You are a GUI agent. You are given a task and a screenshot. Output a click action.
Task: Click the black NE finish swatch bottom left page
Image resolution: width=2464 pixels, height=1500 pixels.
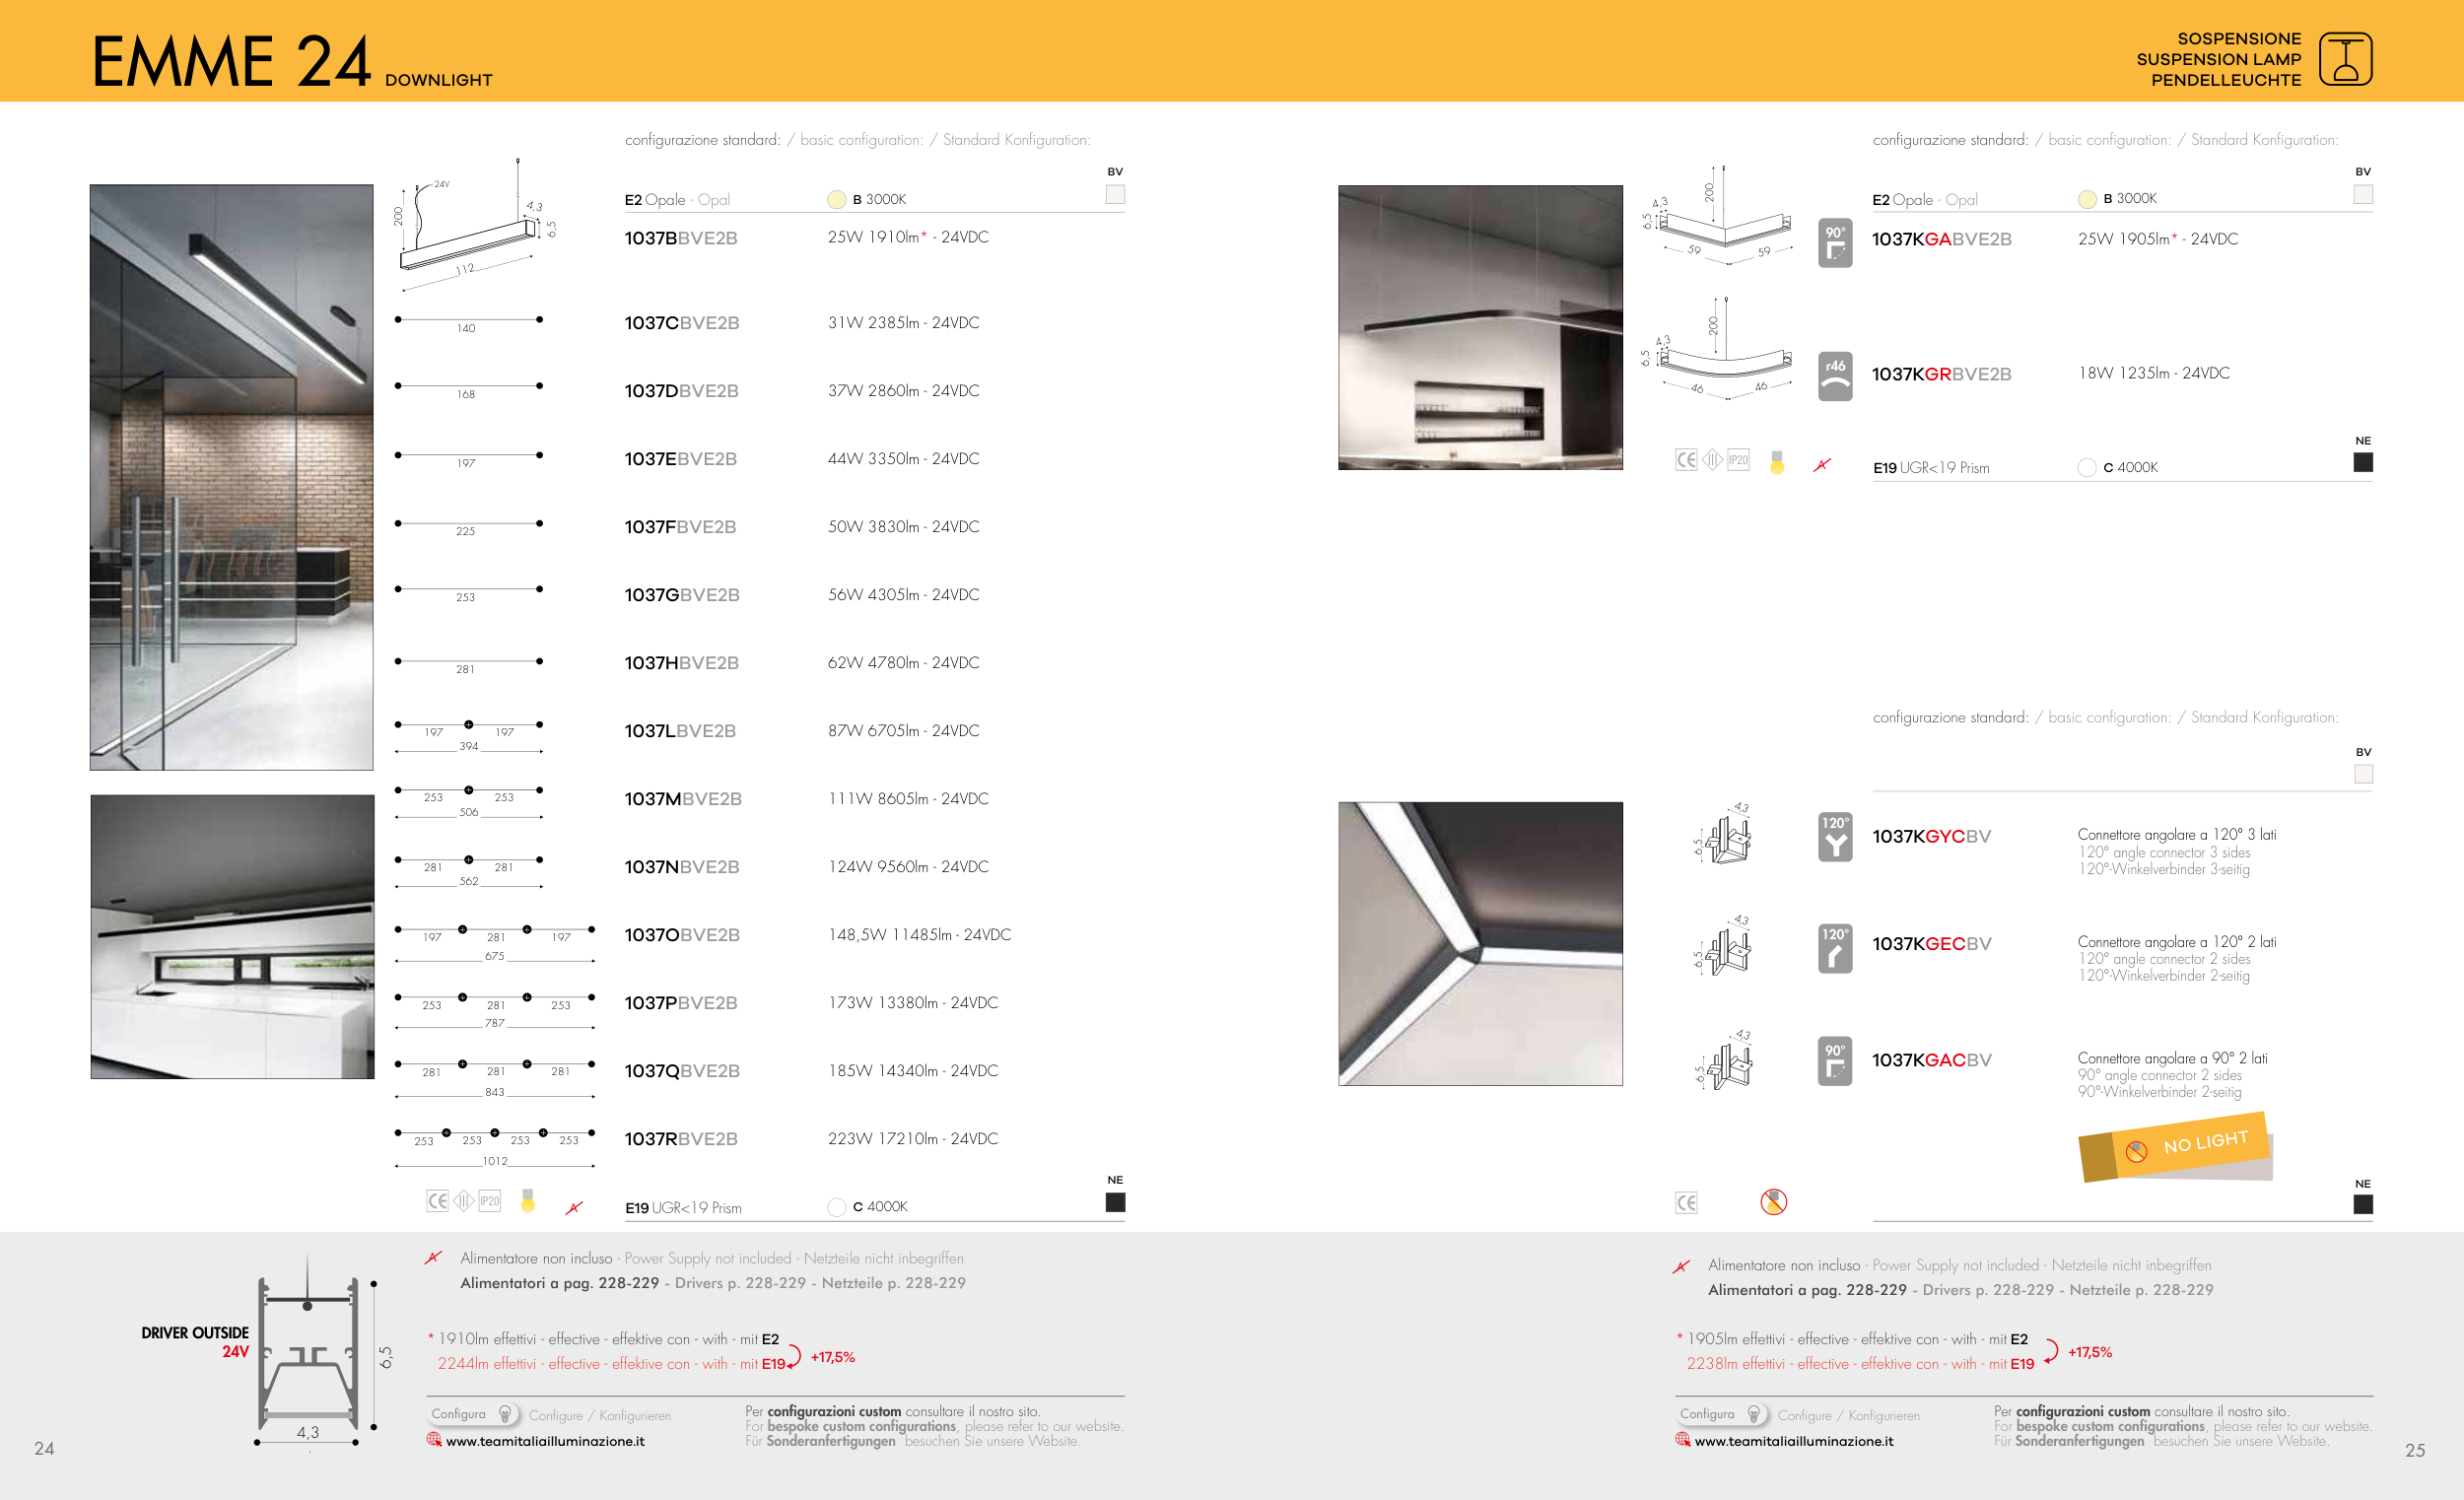(x=1115, y=1202)
